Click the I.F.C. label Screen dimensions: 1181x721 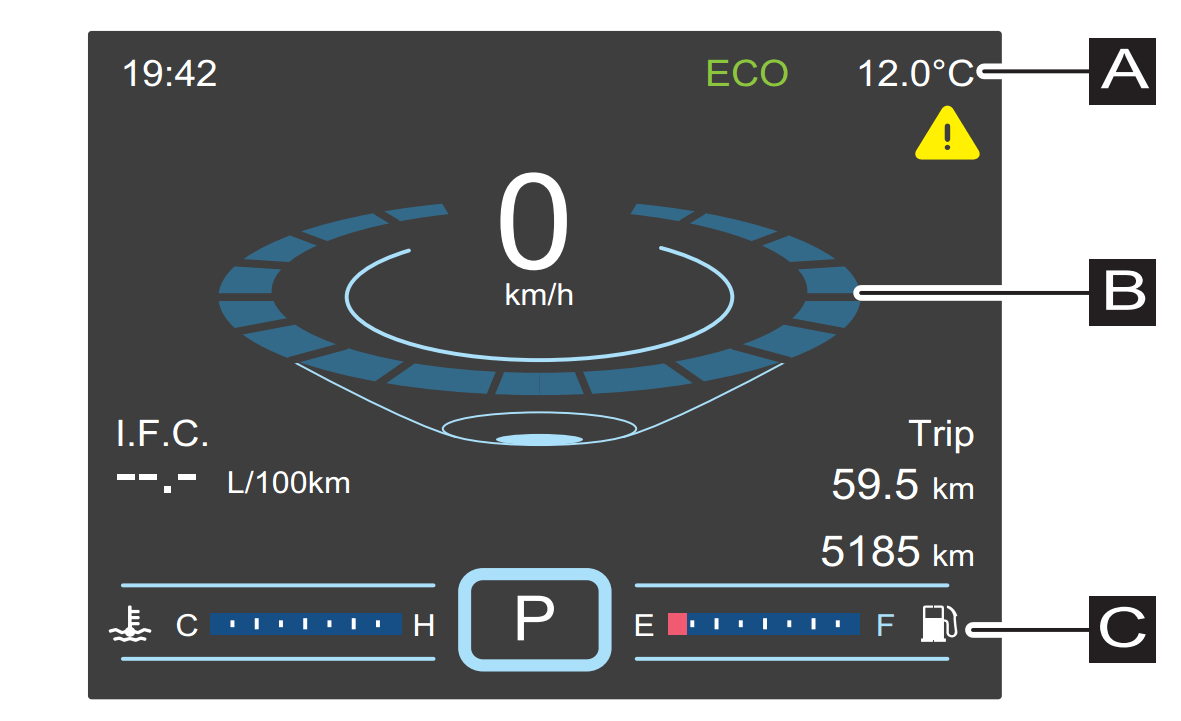[163, 435]
